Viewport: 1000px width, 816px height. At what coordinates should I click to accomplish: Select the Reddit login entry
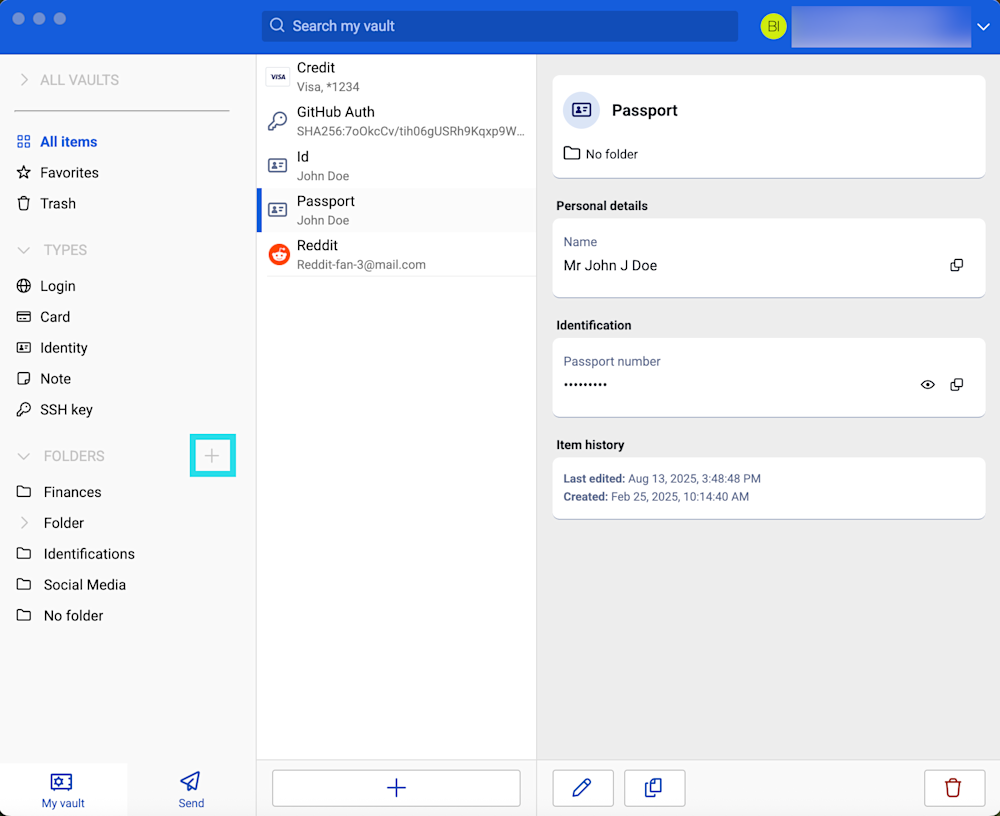click(396, 255)
